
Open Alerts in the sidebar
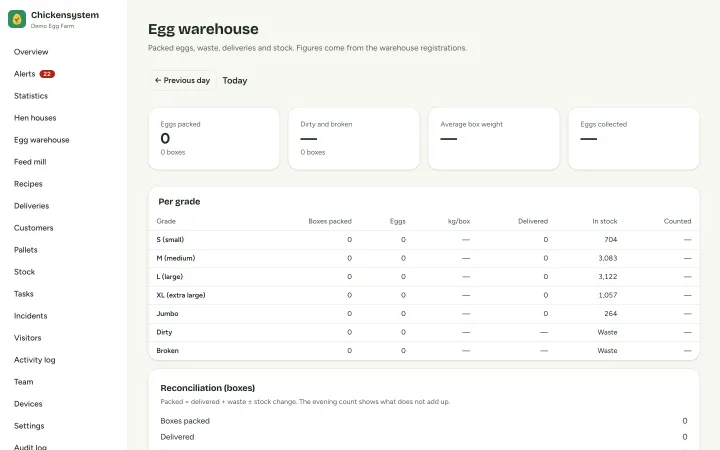point(24,74)
